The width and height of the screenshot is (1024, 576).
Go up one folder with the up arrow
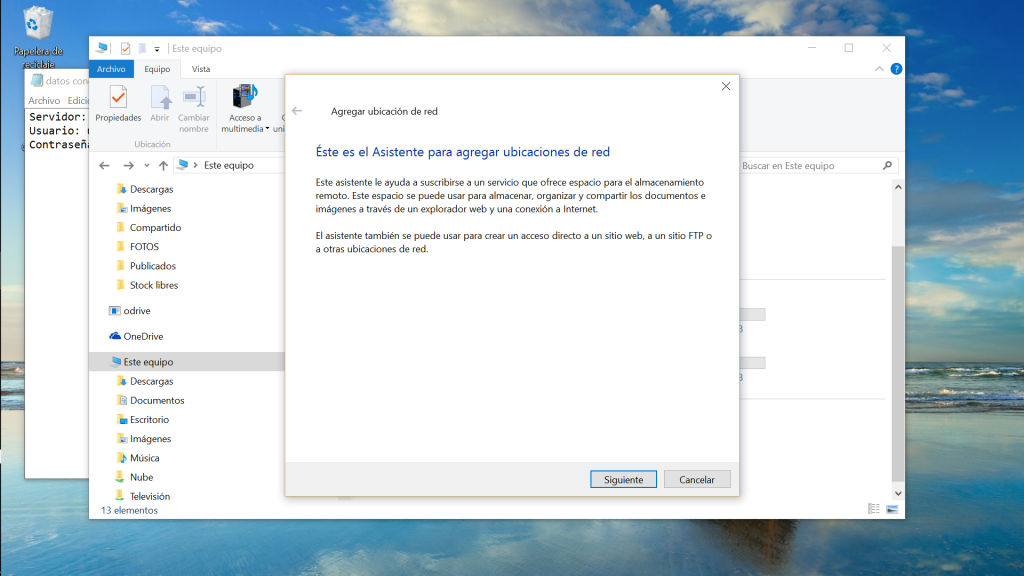[x=163, y=165]
